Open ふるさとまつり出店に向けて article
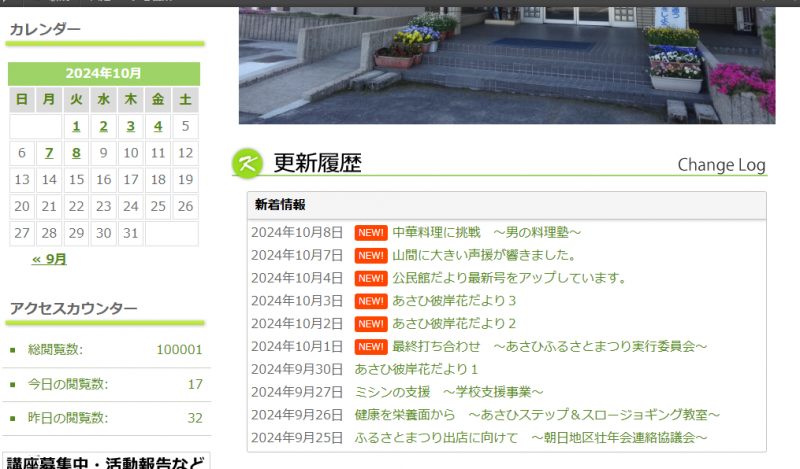Screen dimensions: 800x469 tap(531, 438)
